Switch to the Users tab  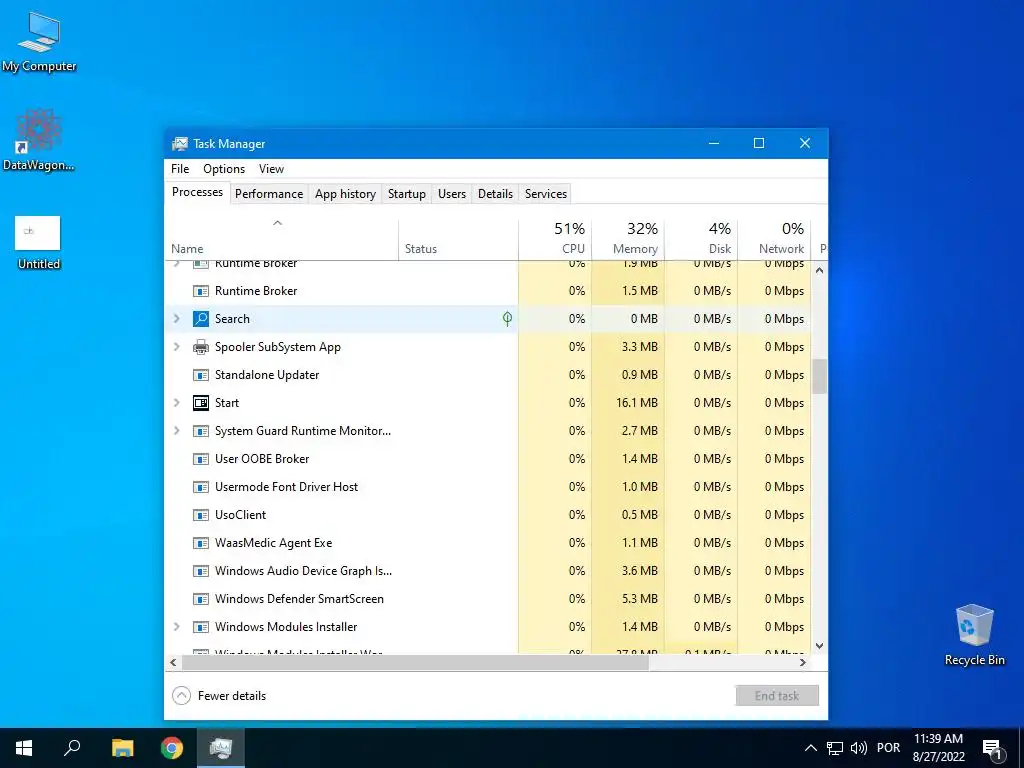(x=452, y=194)
